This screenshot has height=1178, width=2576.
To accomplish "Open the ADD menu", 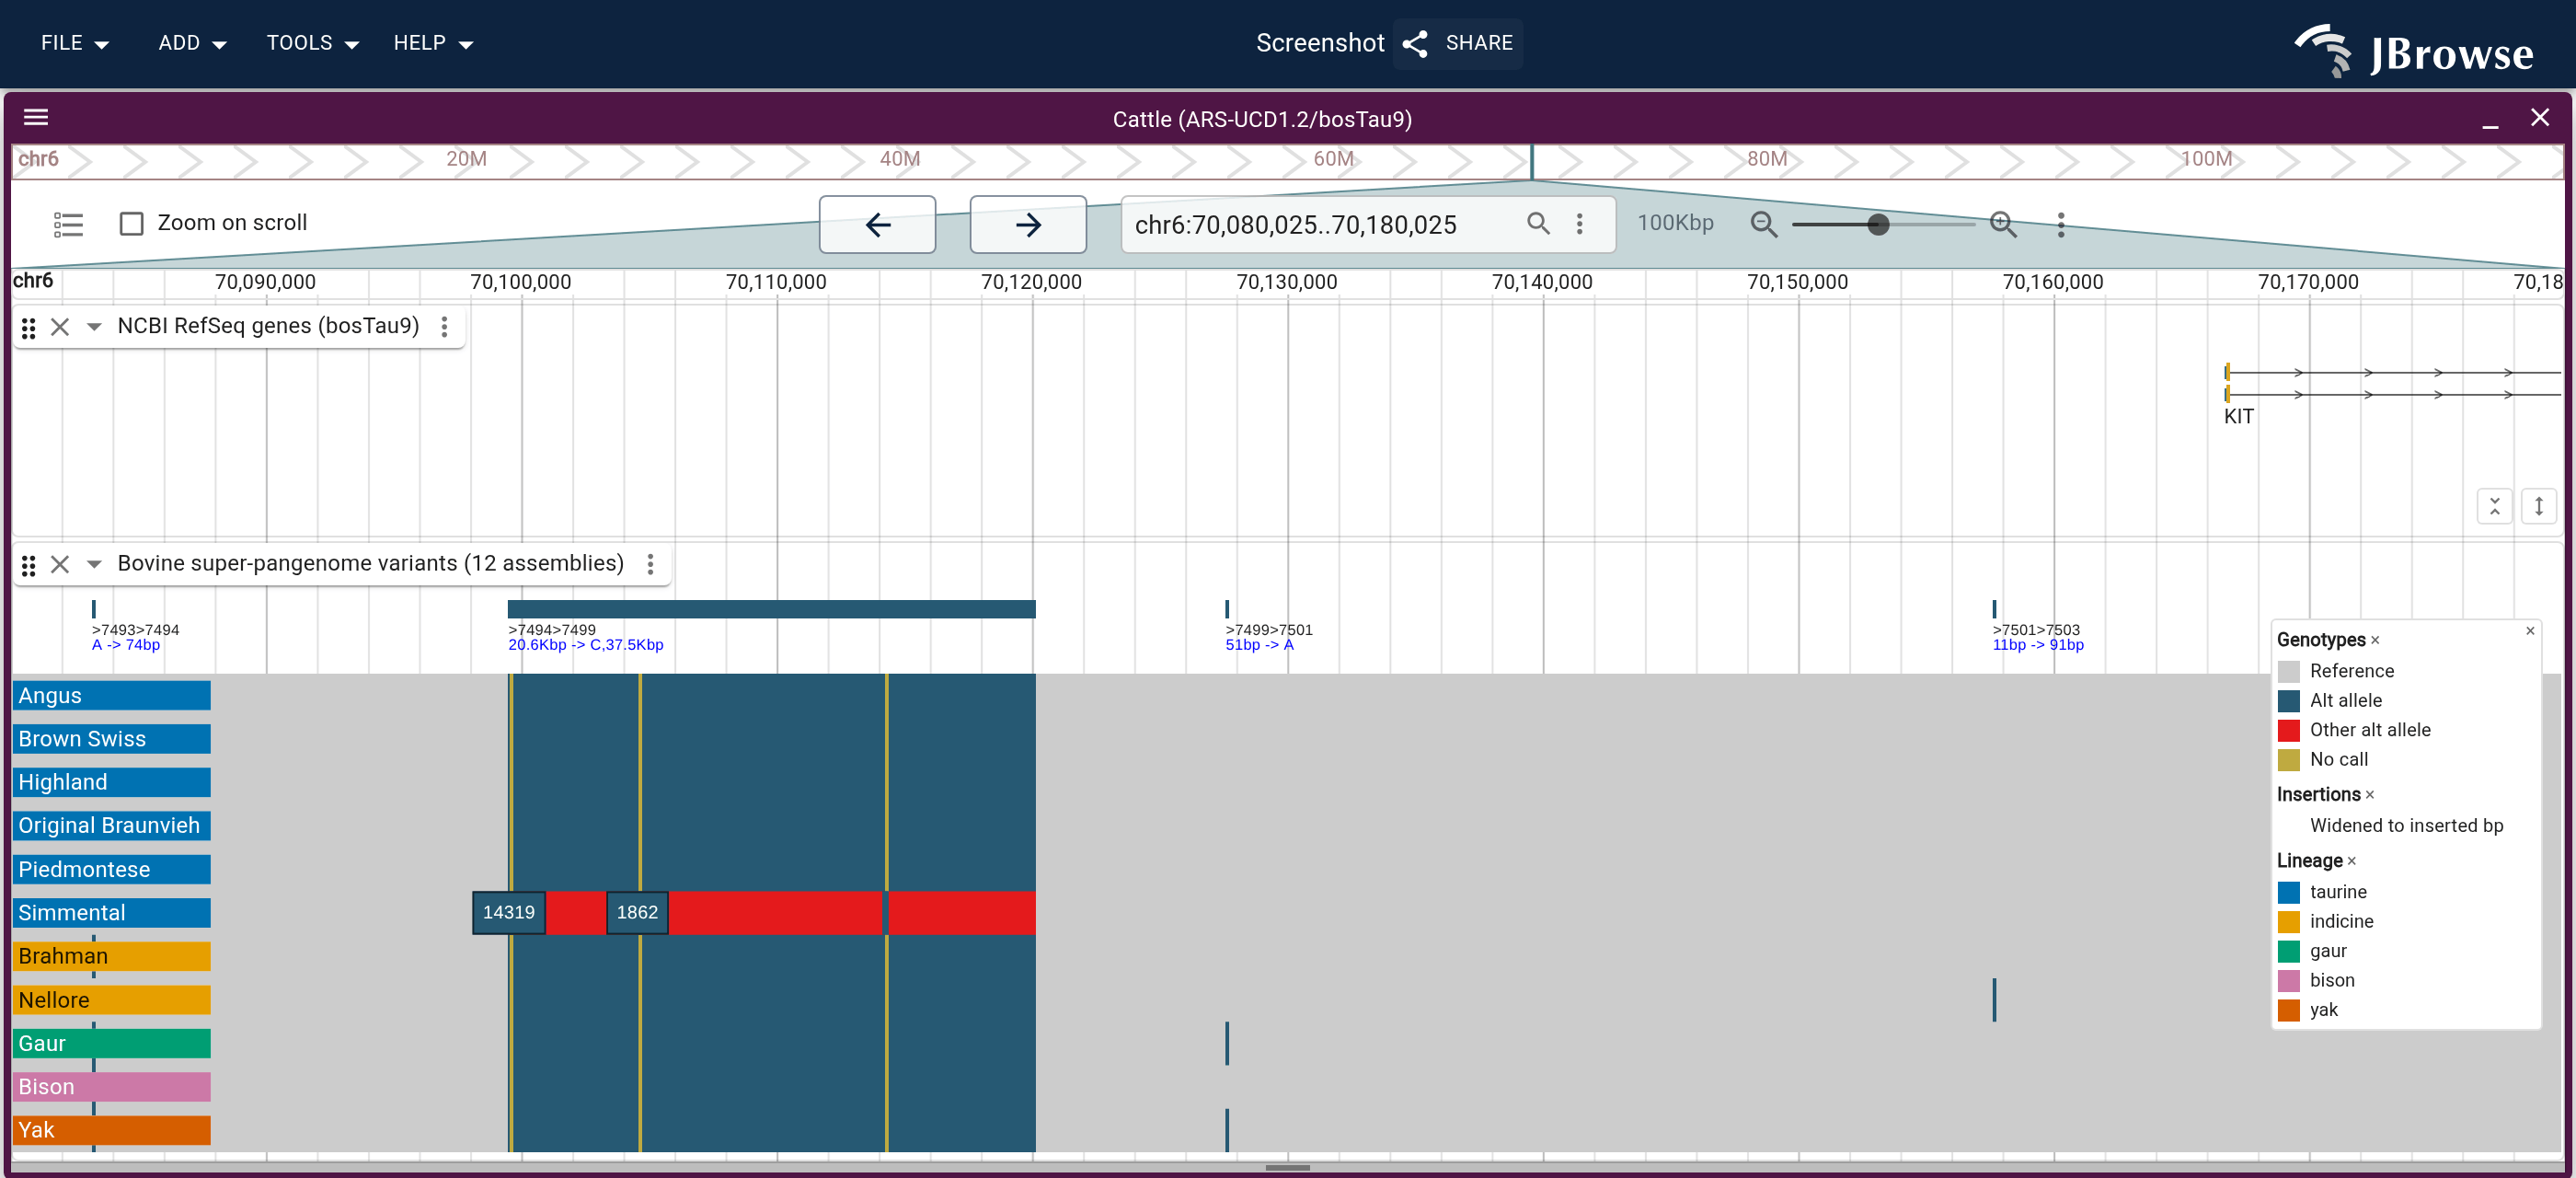I will 192,43.
